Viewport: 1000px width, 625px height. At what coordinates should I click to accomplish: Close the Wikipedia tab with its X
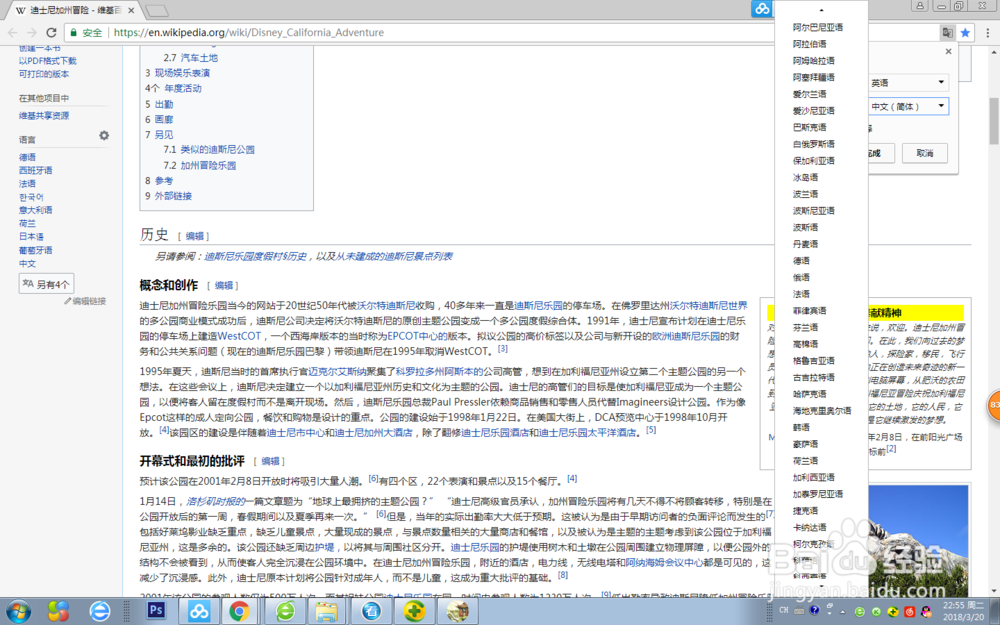pos(131,11)
